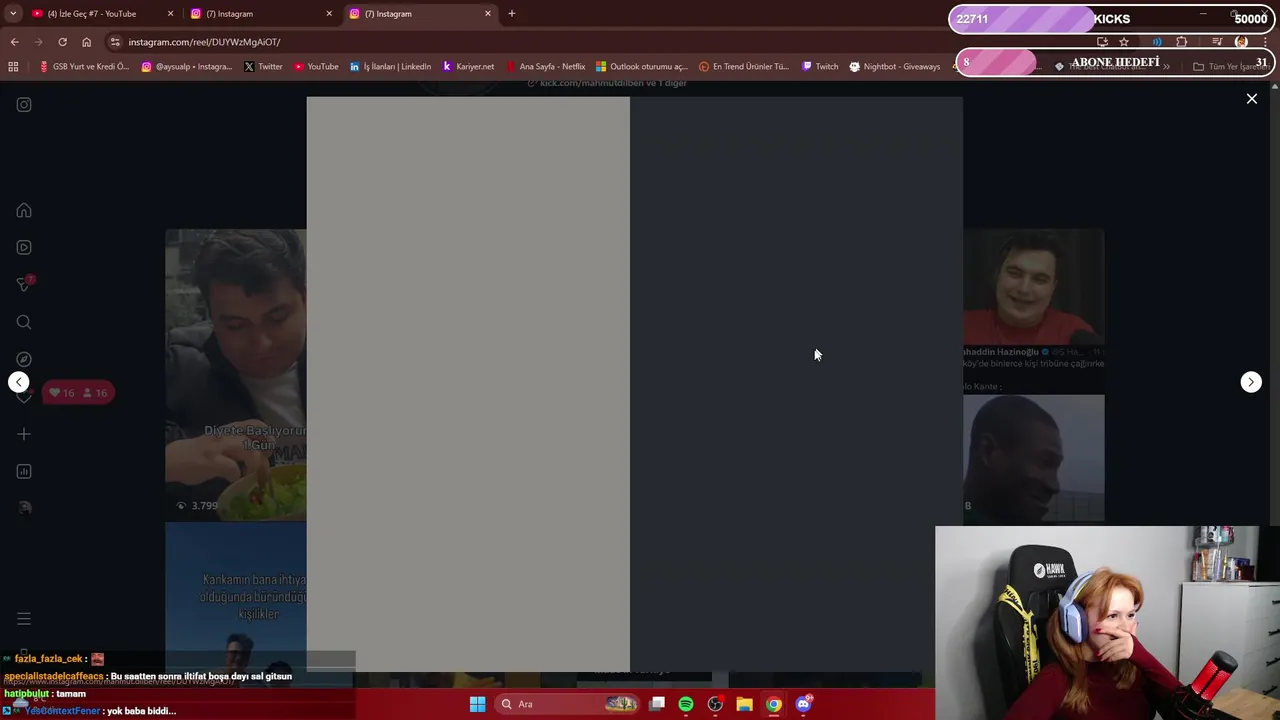Screen dimensions: 1280x720
Task: Open the 'Ana Sayfa - Netflix' bookmark
Action: (x=545, y=67)
